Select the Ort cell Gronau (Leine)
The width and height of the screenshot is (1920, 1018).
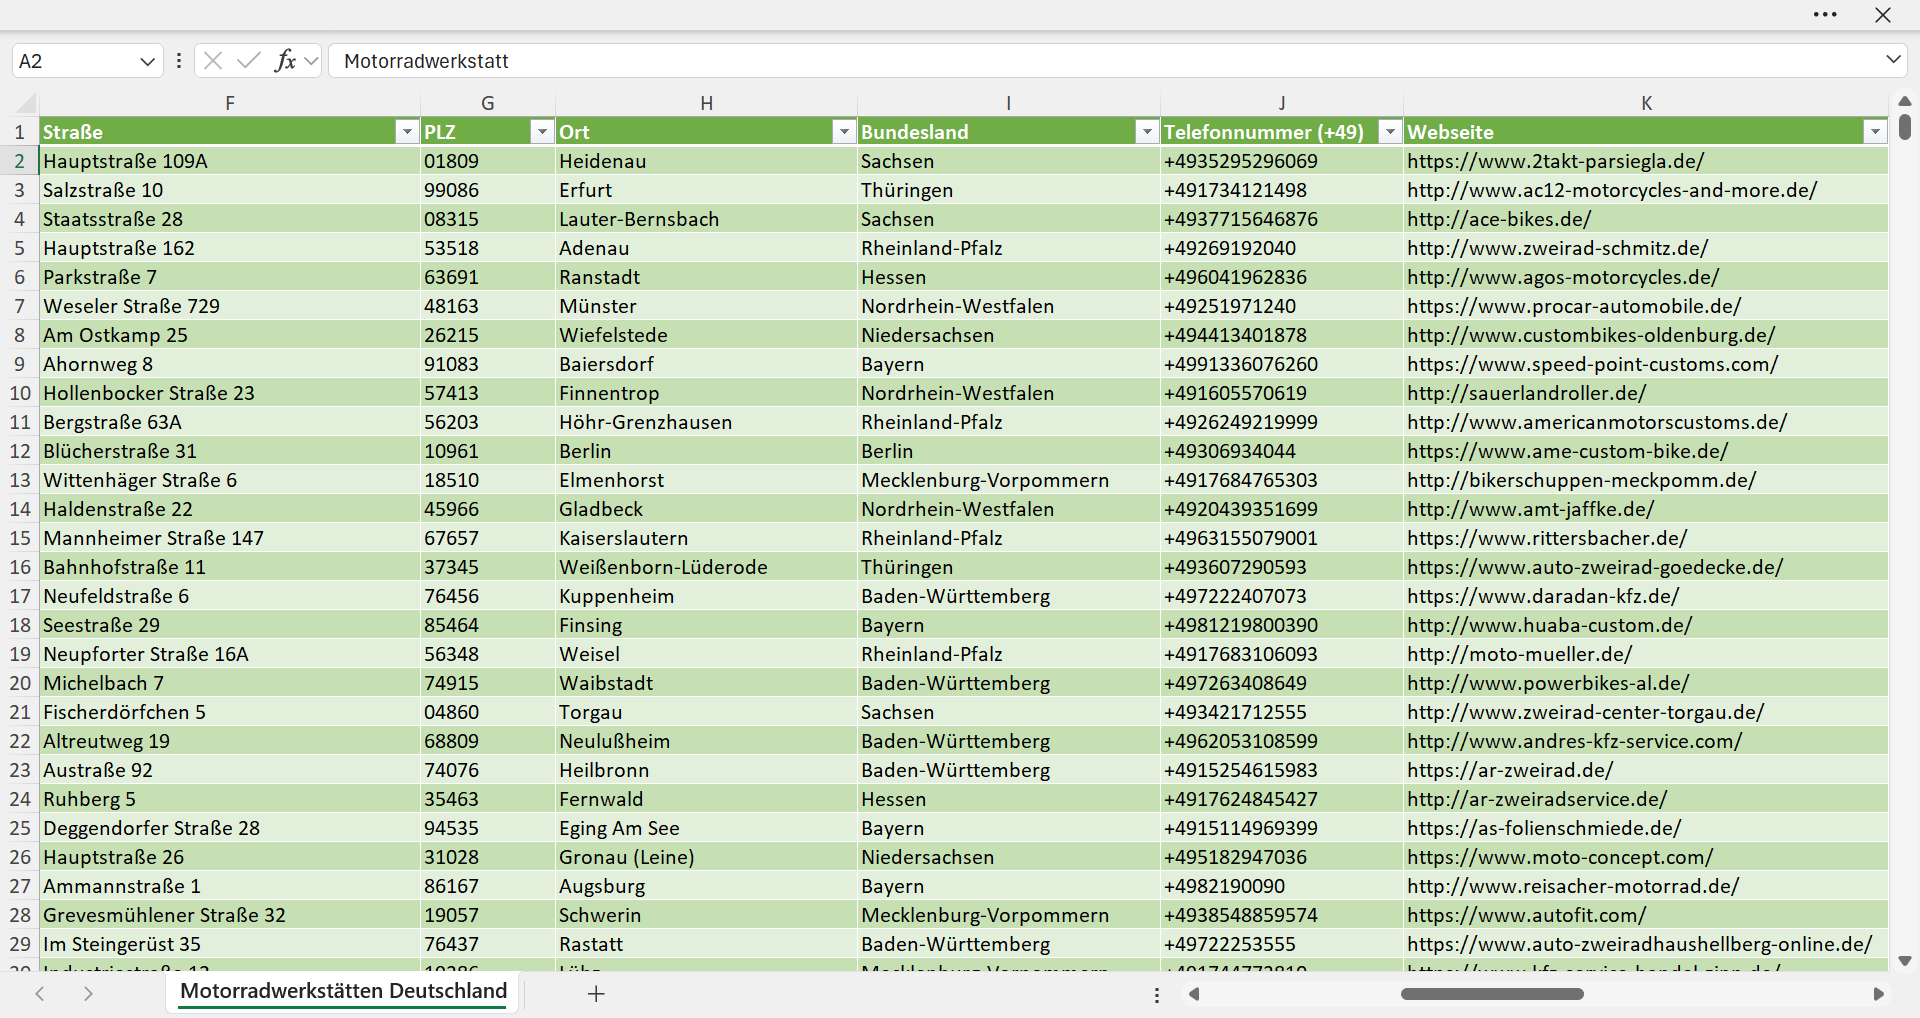pyautogui.click(x=706, y=857)
